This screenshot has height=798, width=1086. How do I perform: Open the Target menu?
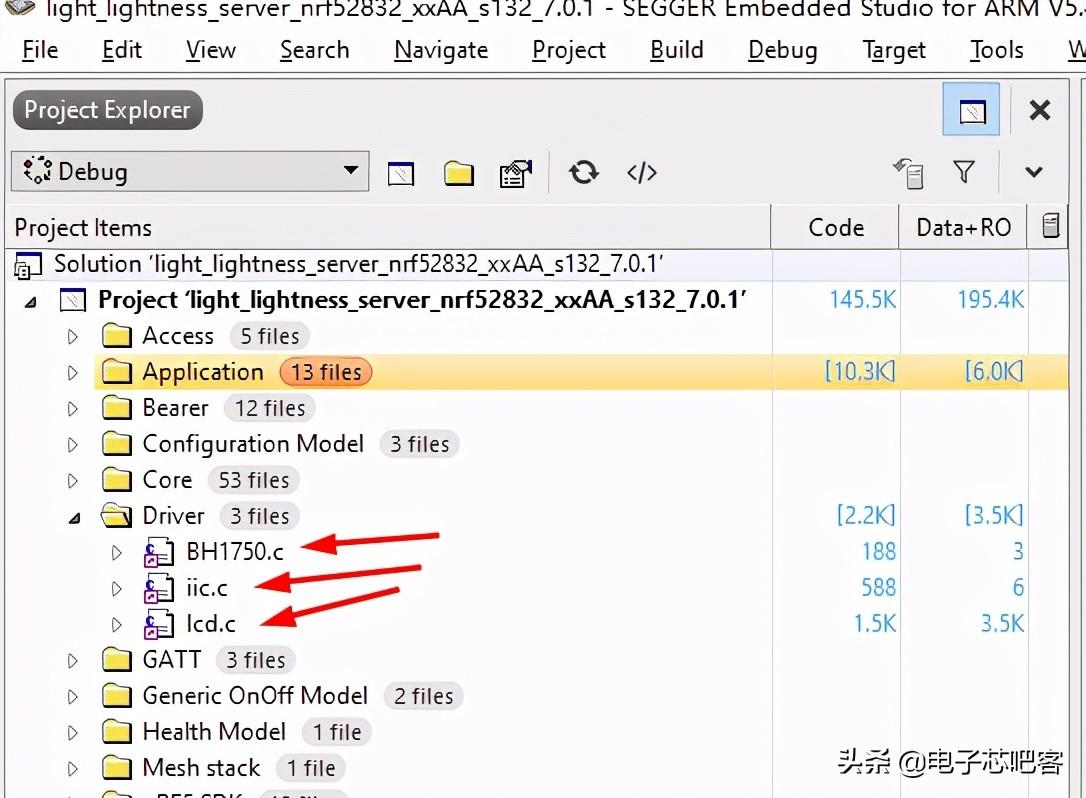pos(894,50)
